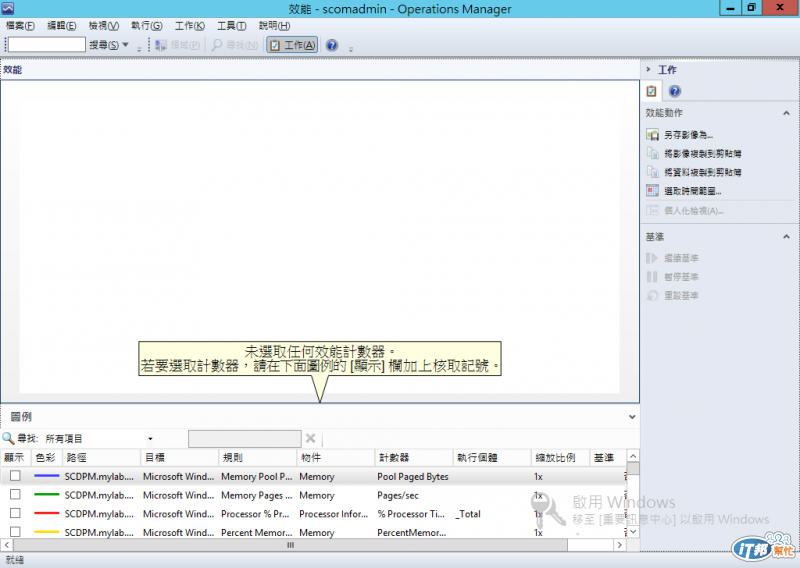Click 另存影像為... link
Image resolution: width=800 pixels, height=568 pixels.
tap(688, 135)
